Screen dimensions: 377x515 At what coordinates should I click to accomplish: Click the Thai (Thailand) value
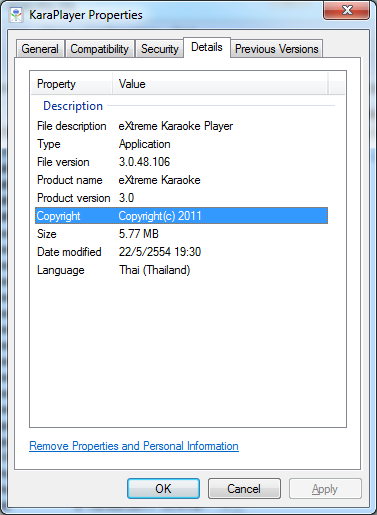tap(155, 270)
